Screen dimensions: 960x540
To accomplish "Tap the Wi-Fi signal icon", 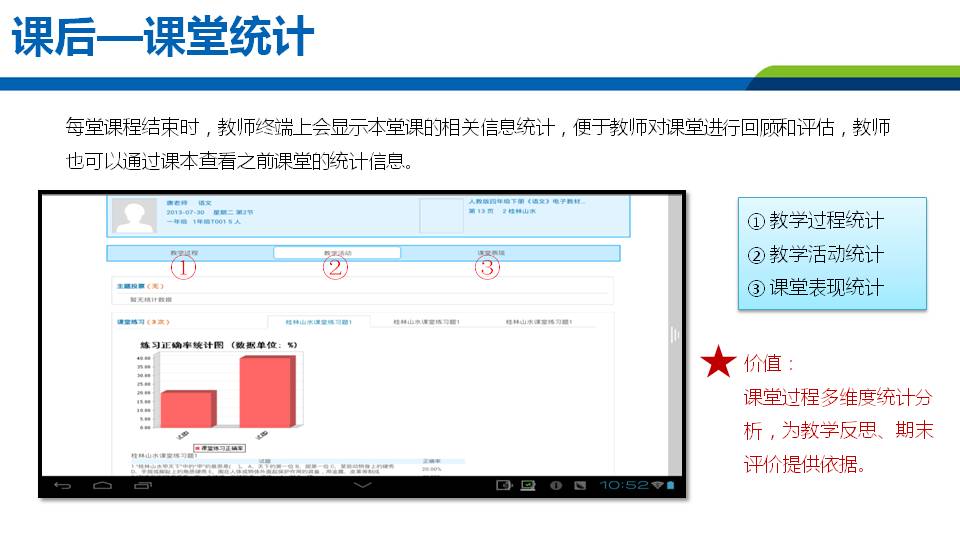I will pyautogui.click(x=658, y=485).
